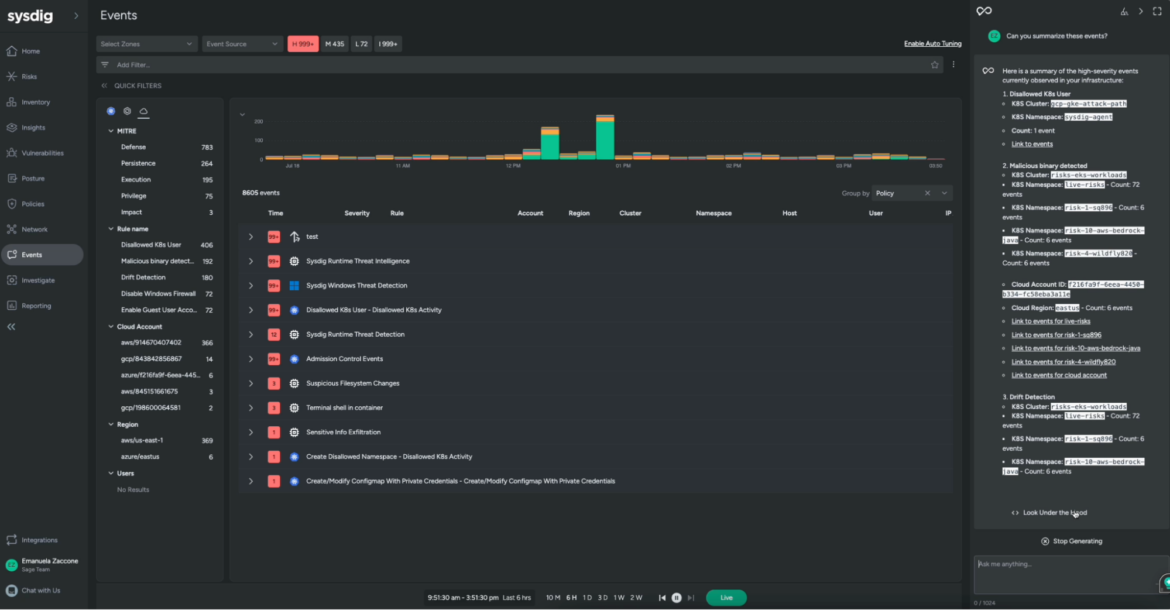Expand the Sysdig Runtime Threat Intelligence event row
Viewport: 1170px width, 610px height.
click(x=251, y=262)
